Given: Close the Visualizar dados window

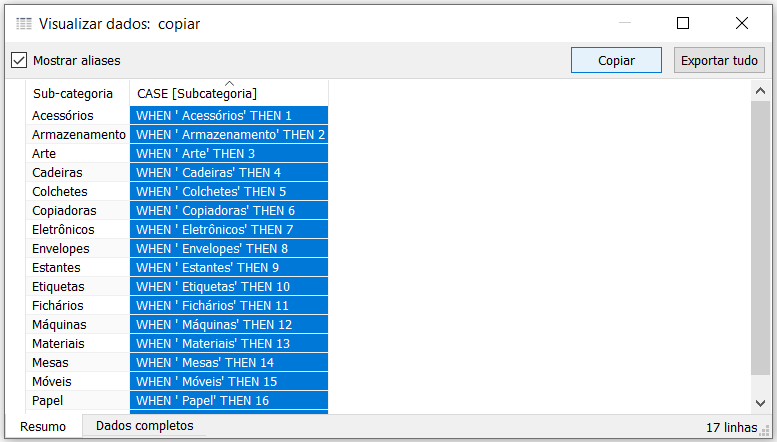Looking at the screenshot, I should click(742, 23).
